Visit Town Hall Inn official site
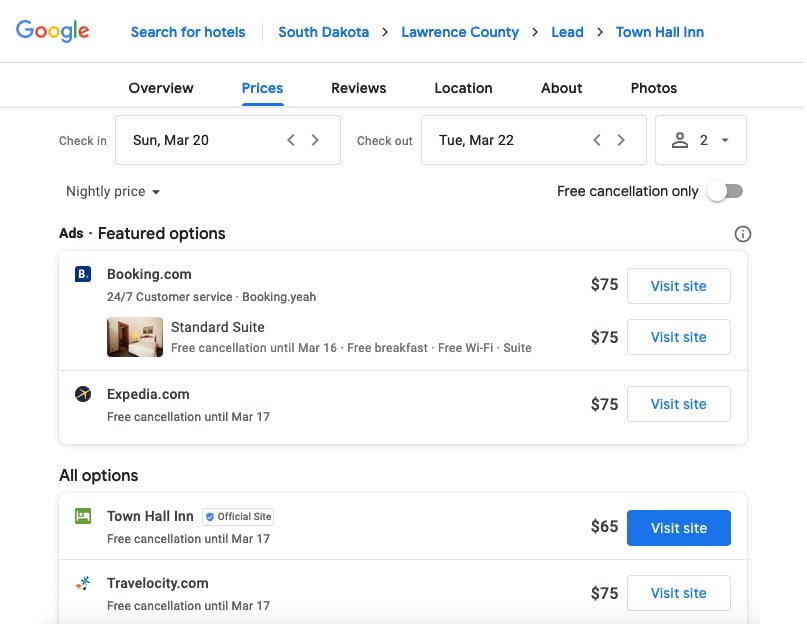The image size is (807, 624). tap(678, 528)
